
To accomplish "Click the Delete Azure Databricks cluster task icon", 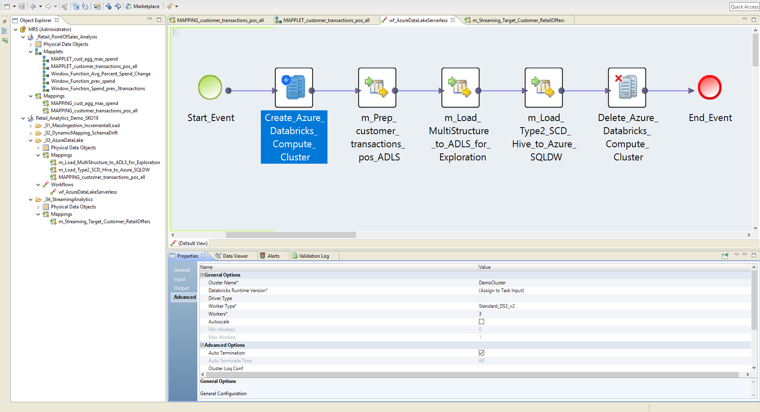I will pyautogui.click(x=627, y=88).
